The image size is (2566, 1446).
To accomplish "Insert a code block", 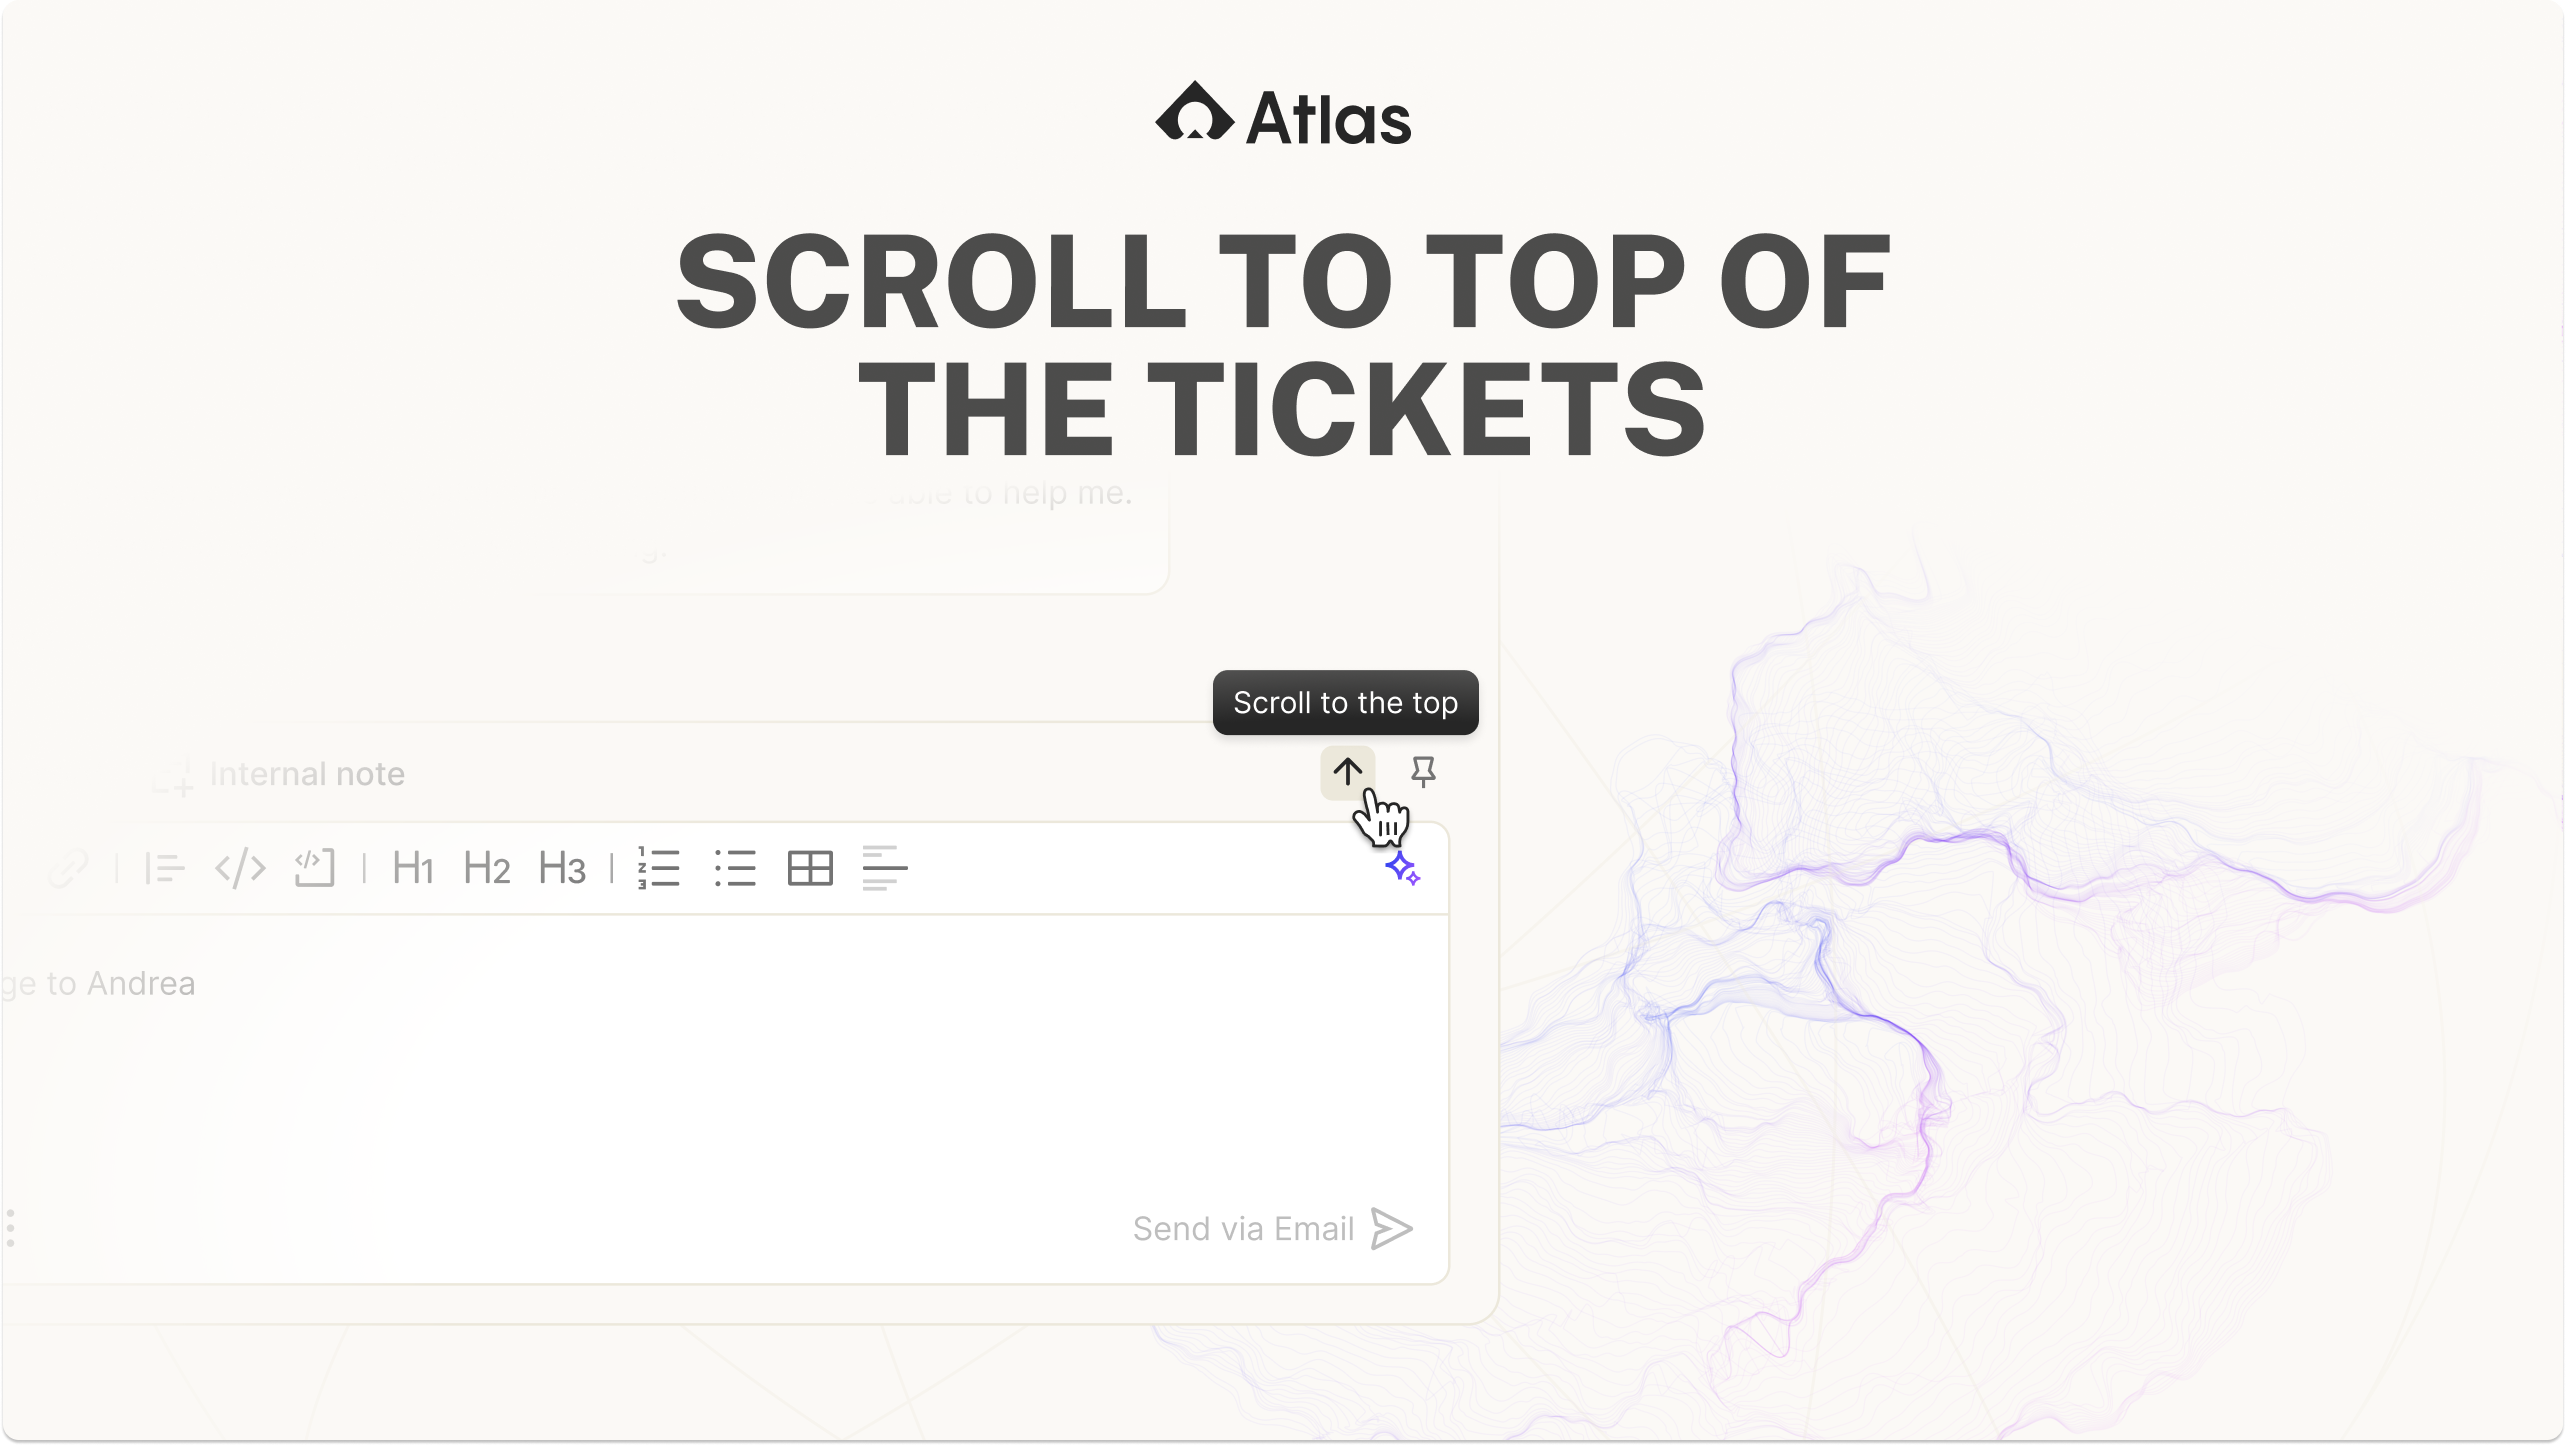I will tap(314, 868).
